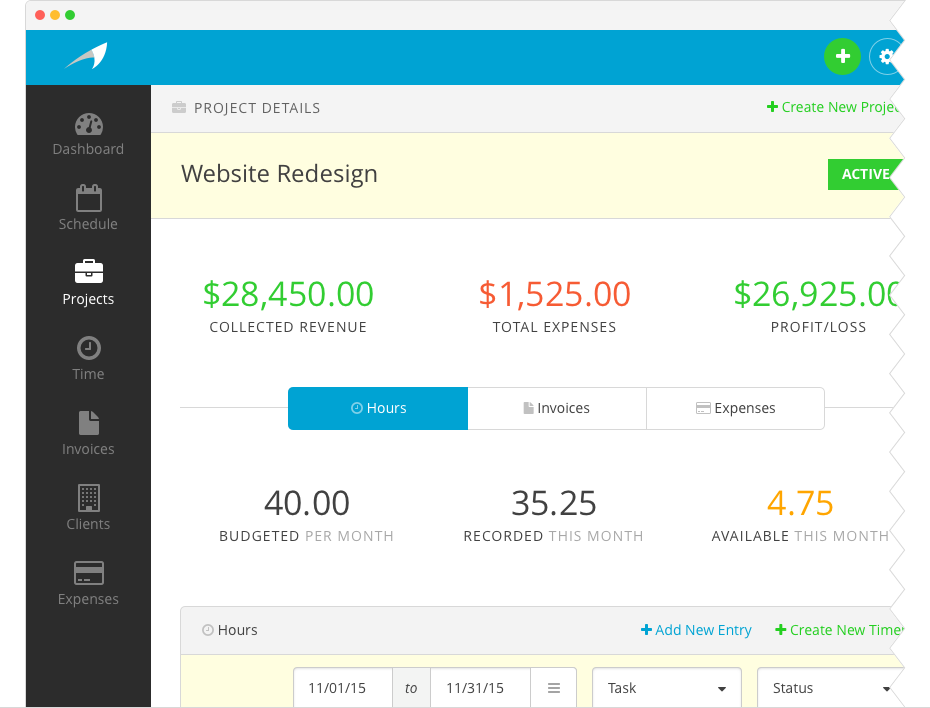Open the Status dropdown filter
930x708 pixels.
click(830, 688)
